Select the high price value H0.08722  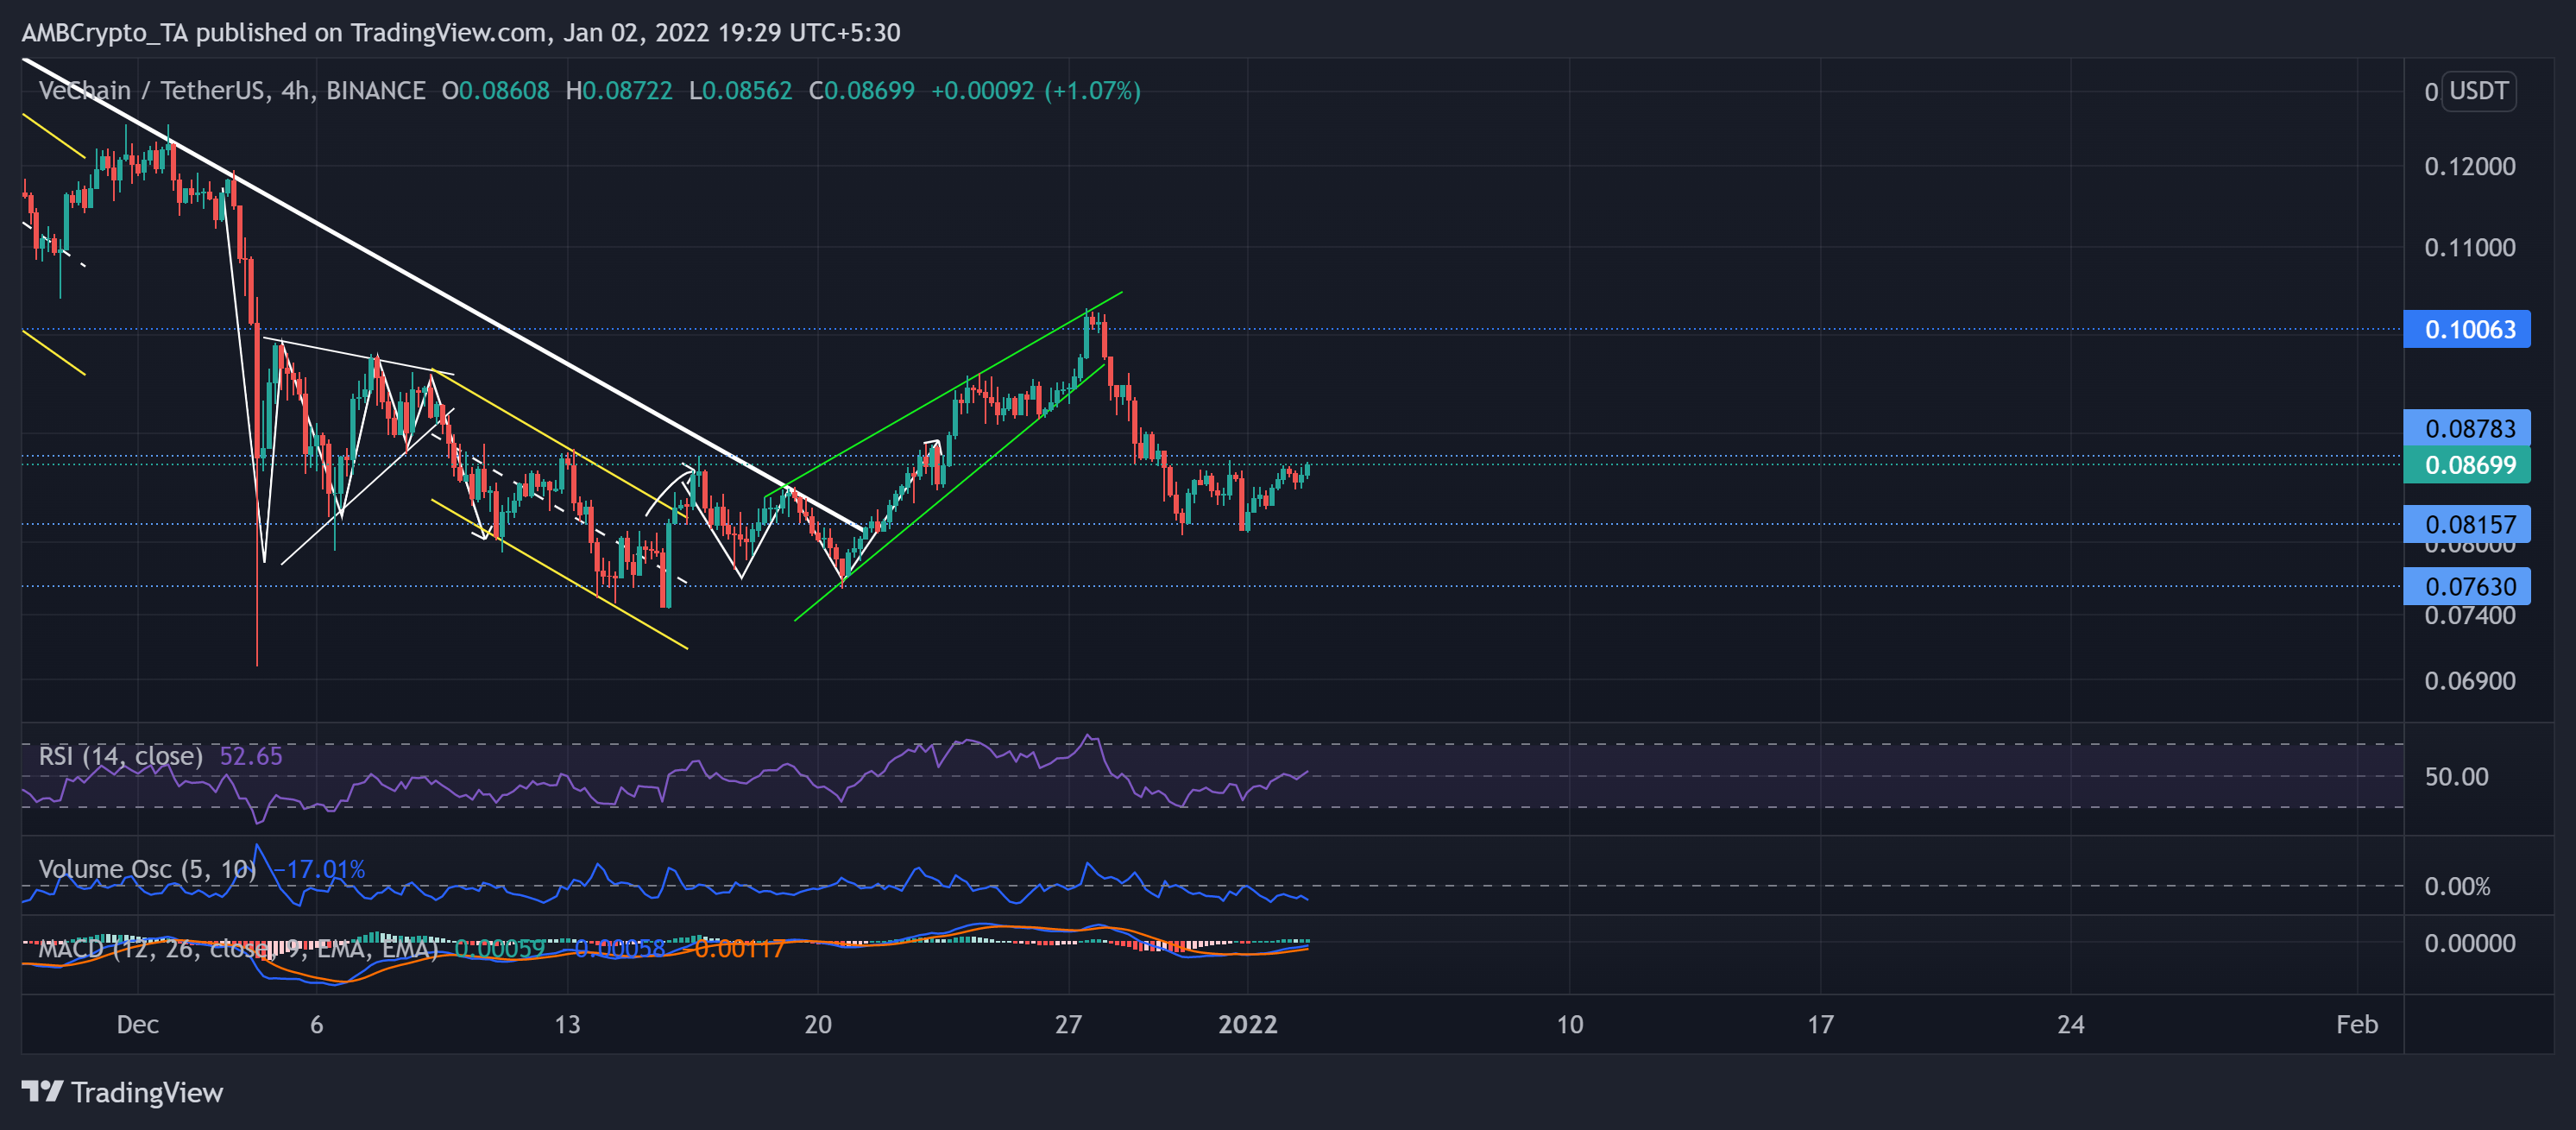tap(619, 91)
